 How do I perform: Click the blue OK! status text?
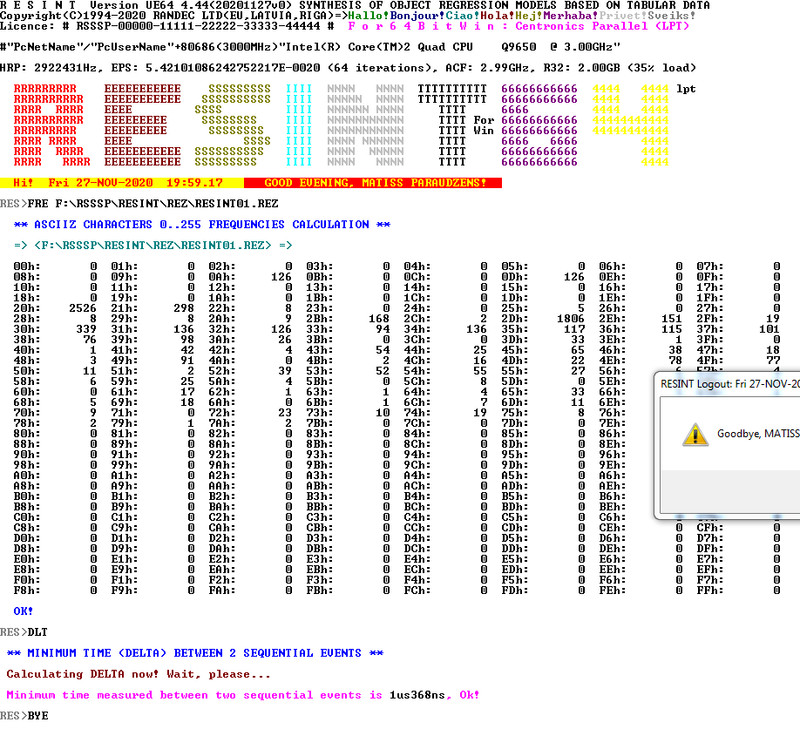pos(23,611)
